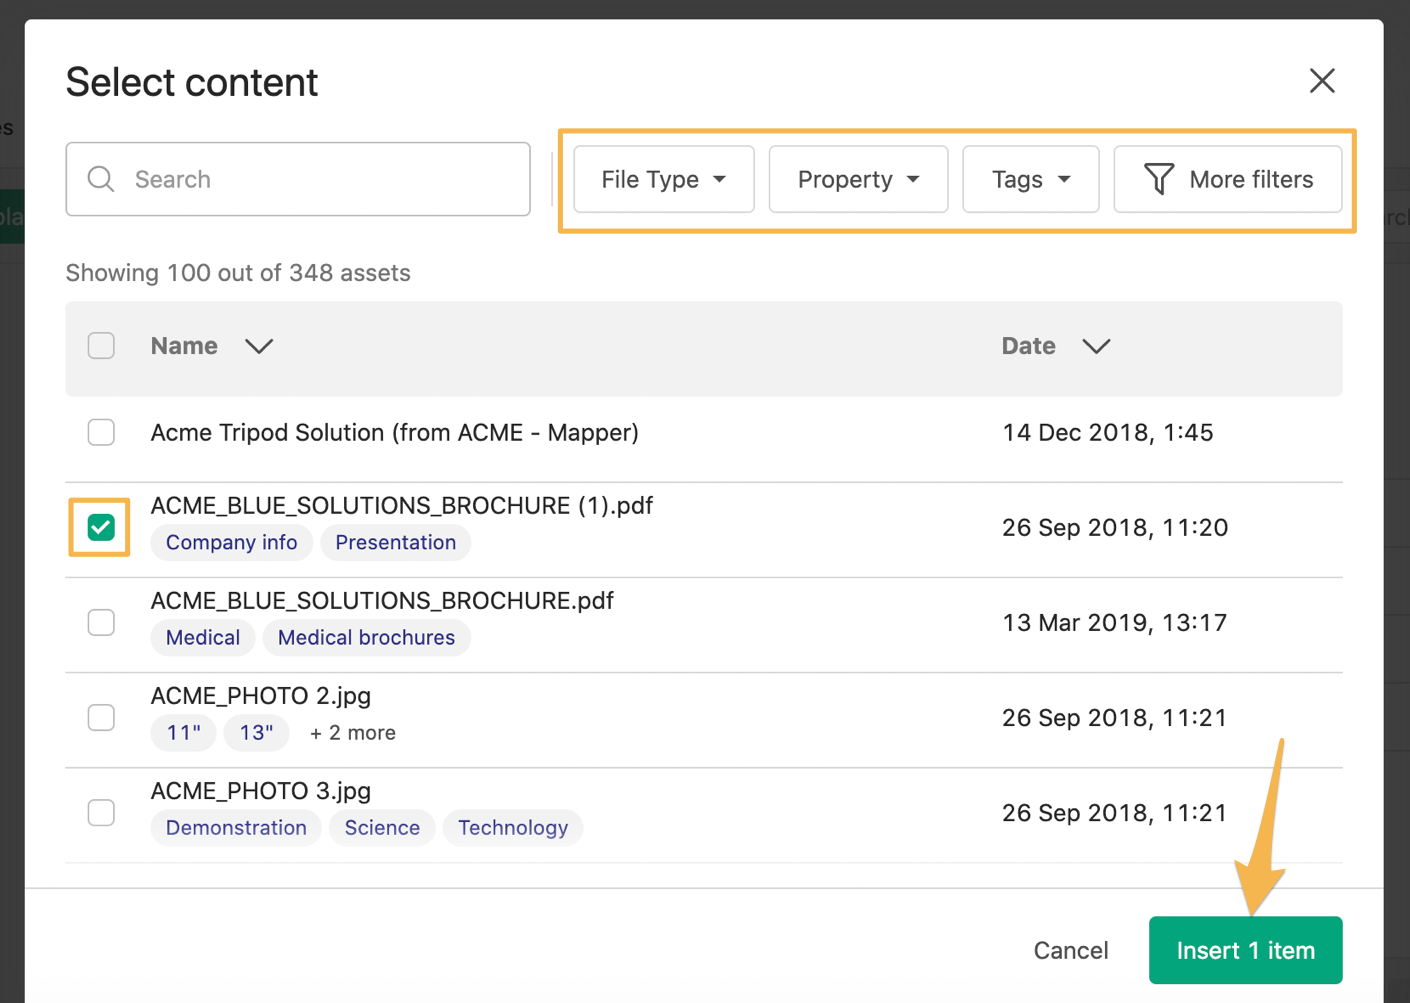This screenshot has width=1410, height=1003.
Task: Open the Tags dropdown
Action: [x=1031, y=179]
